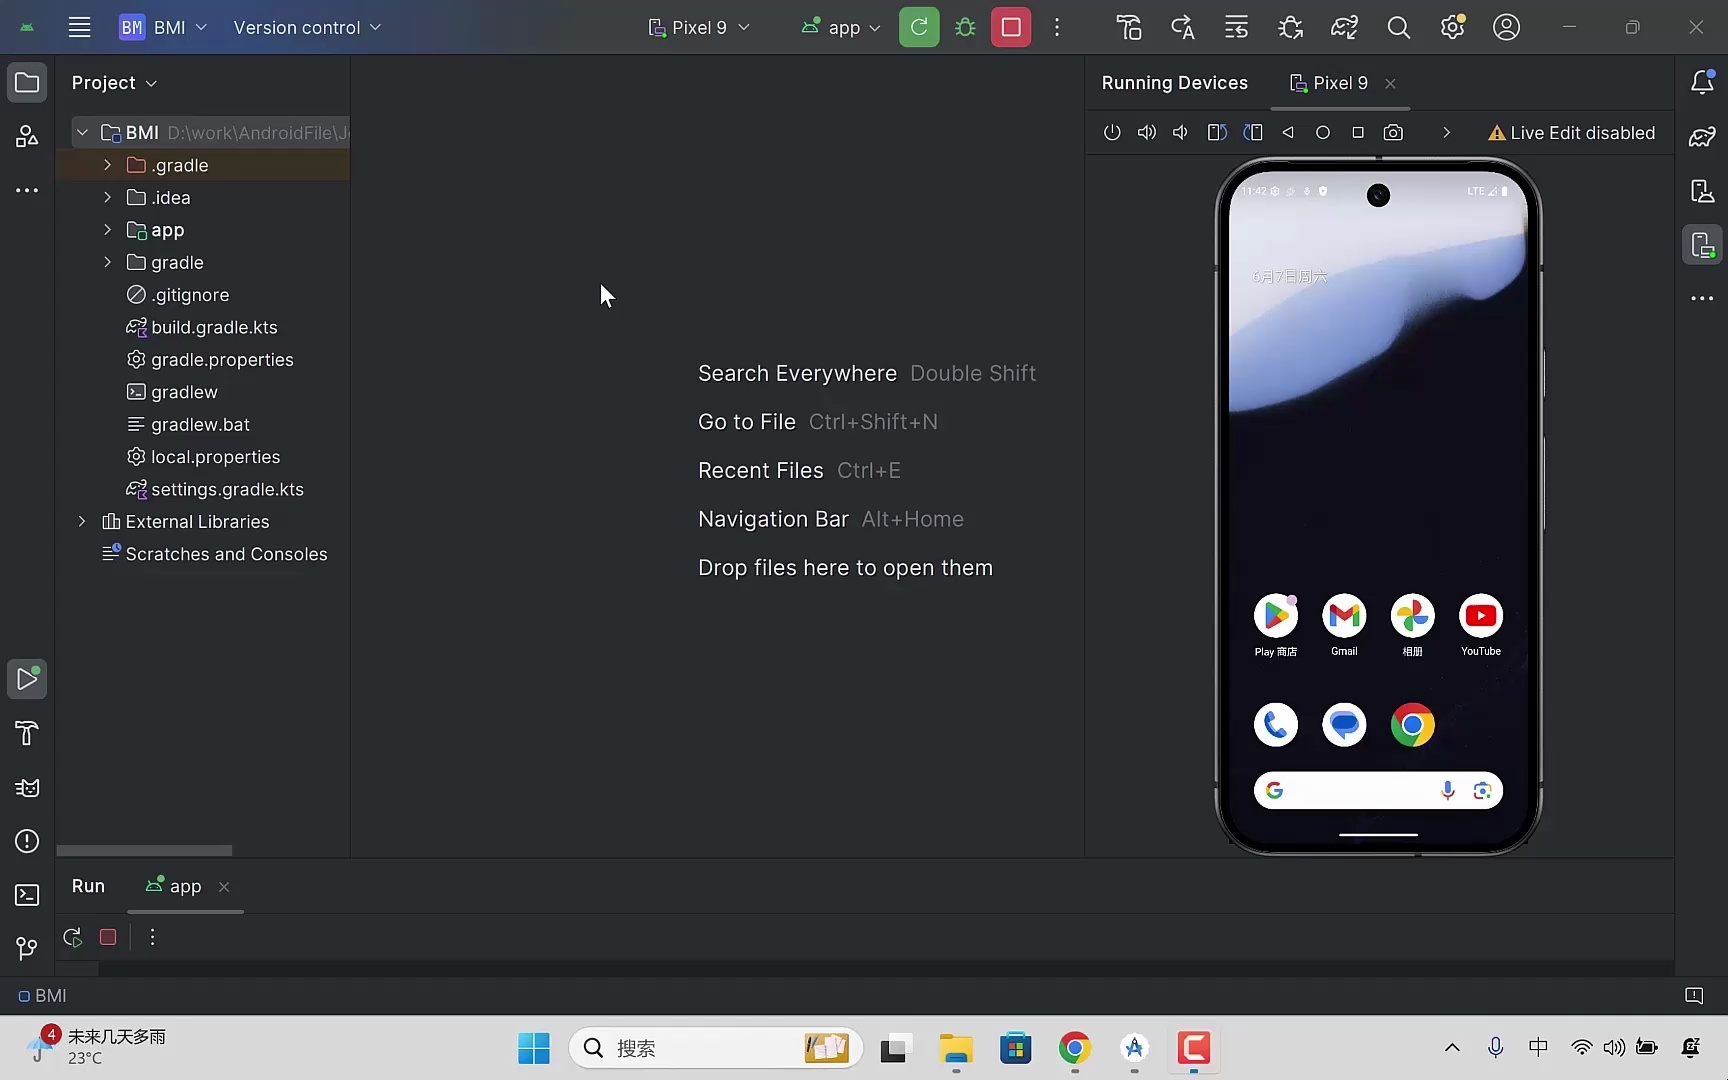Toggle the Logcat tool window
Viewport: 1728px width, 1080px height.
(27, 787)
